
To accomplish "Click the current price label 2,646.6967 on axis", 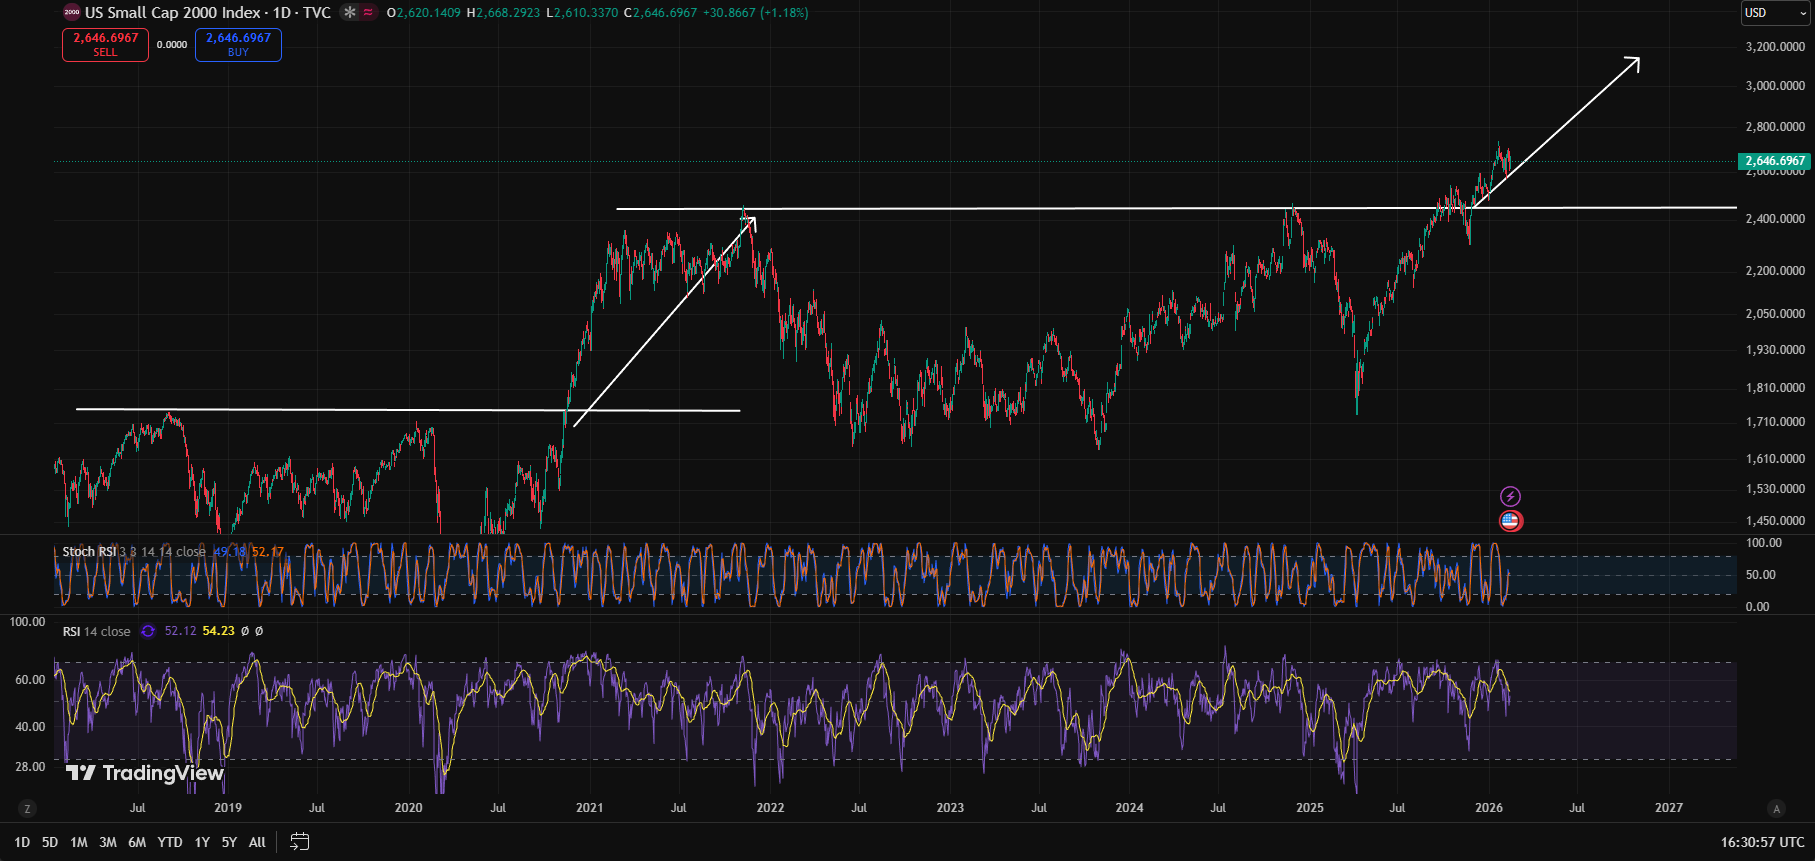I will click(x=1775, y=161).
